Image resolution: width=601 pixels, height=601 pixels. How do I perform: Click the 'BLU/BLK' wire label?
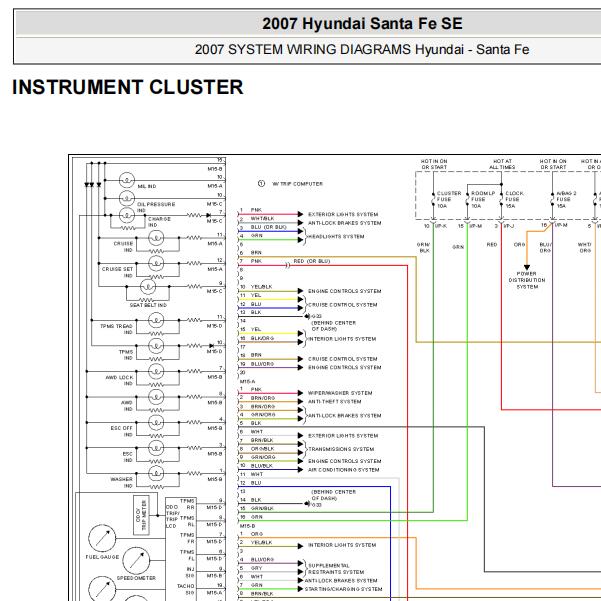(x=262, y=466)
